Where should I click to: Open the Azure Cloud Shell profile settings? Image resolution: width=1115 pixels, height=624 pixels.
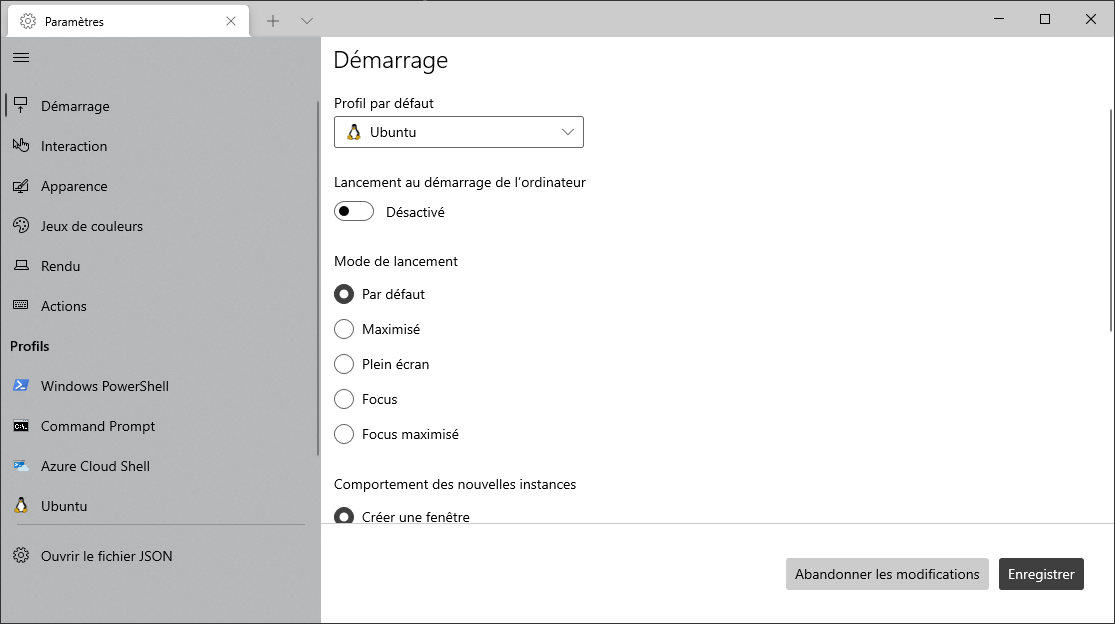pyautogui.click(x=159, y=466)
